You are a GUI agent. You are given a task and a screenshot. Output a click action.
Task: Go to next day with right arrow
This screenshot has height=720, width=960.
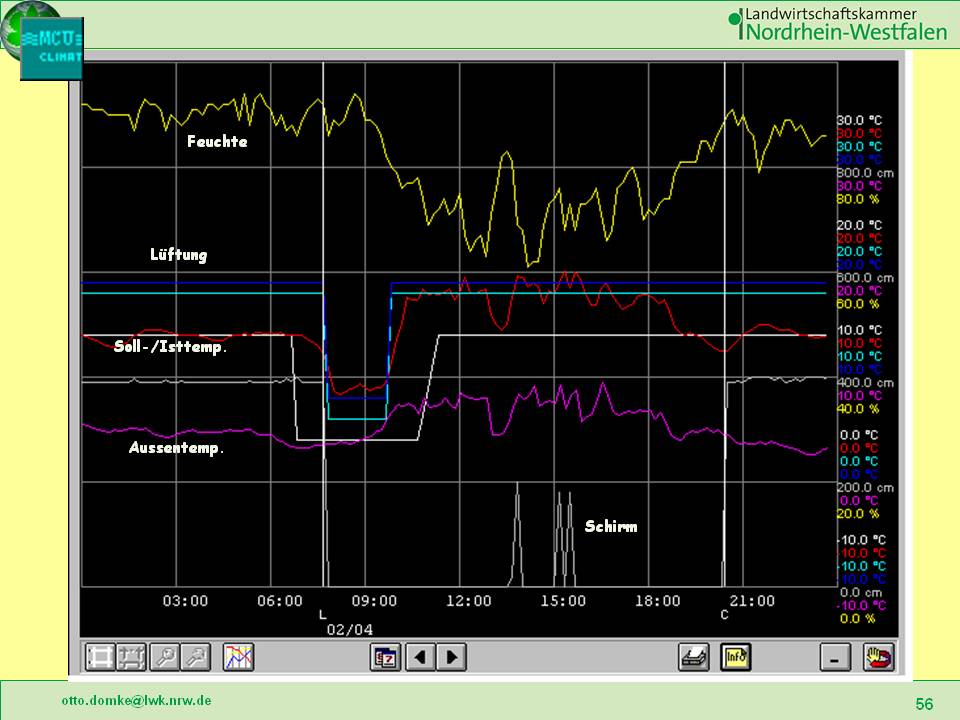point(451,657)
